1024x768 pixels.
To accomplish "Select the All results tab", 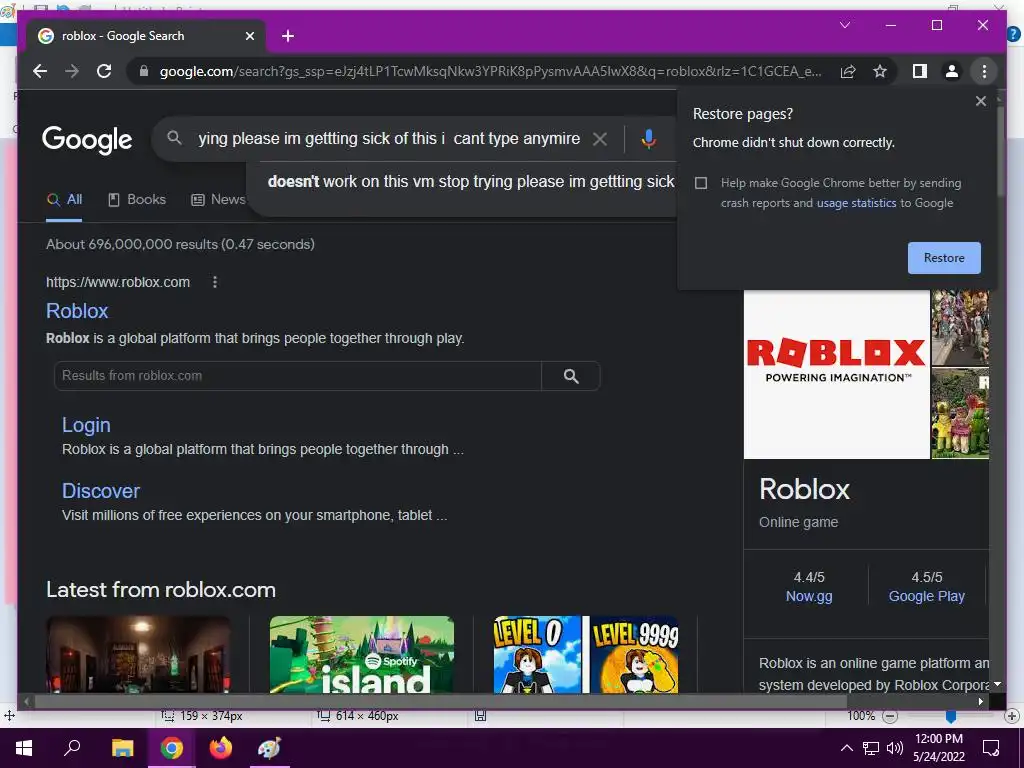I will (x=64, y=200).
